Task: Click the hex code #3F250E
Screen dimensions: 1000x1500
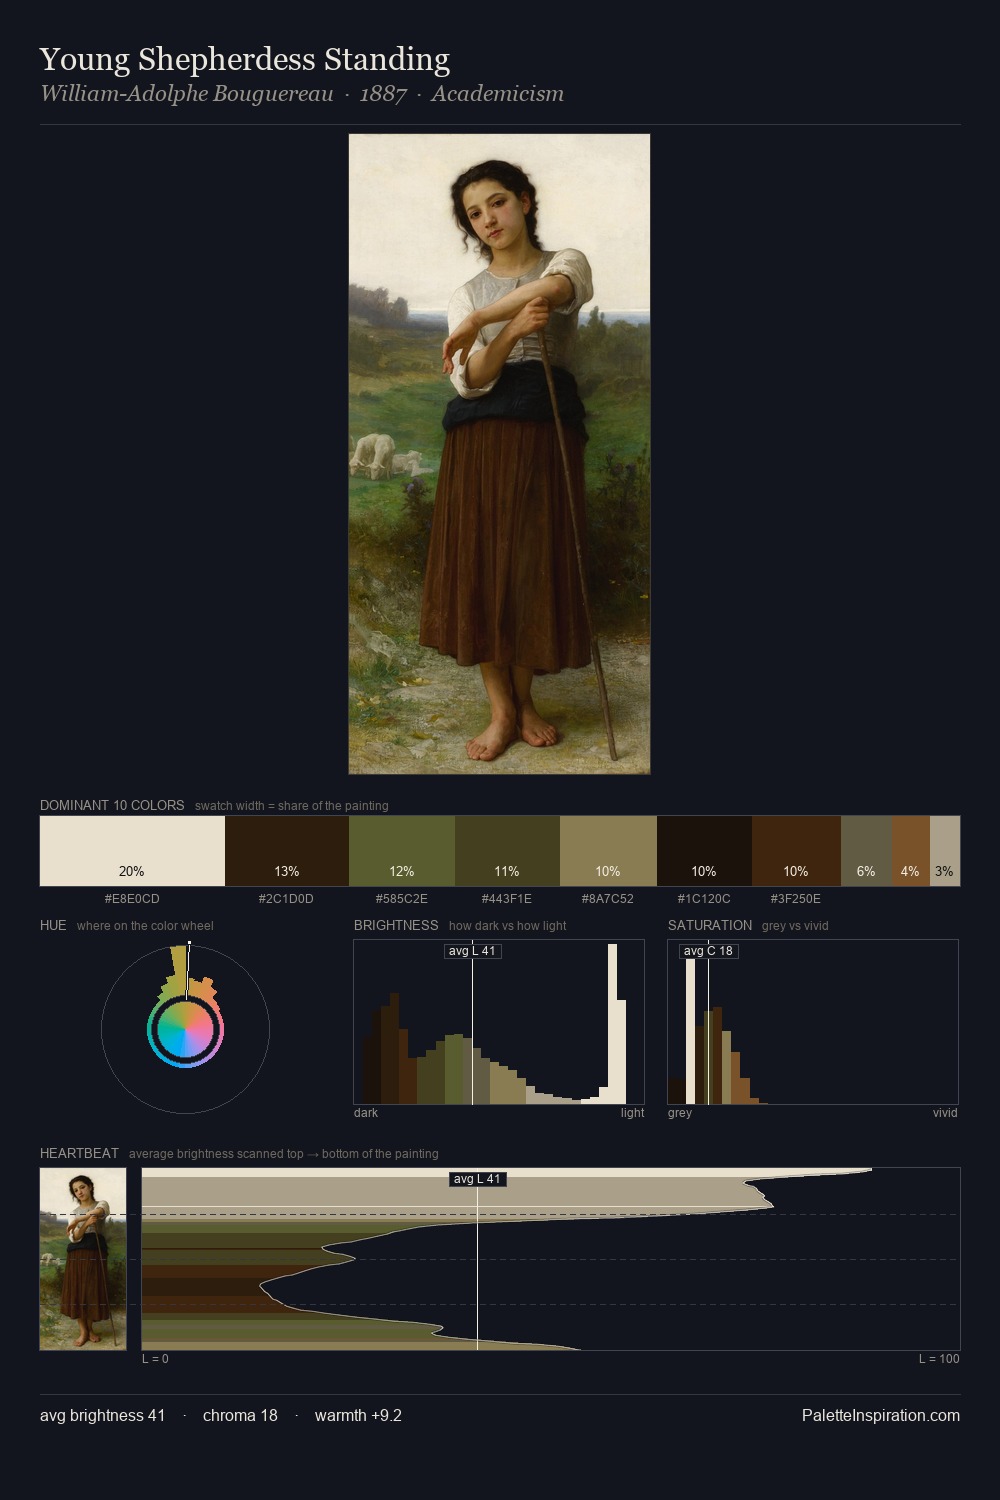Action: tap(795, 899)
